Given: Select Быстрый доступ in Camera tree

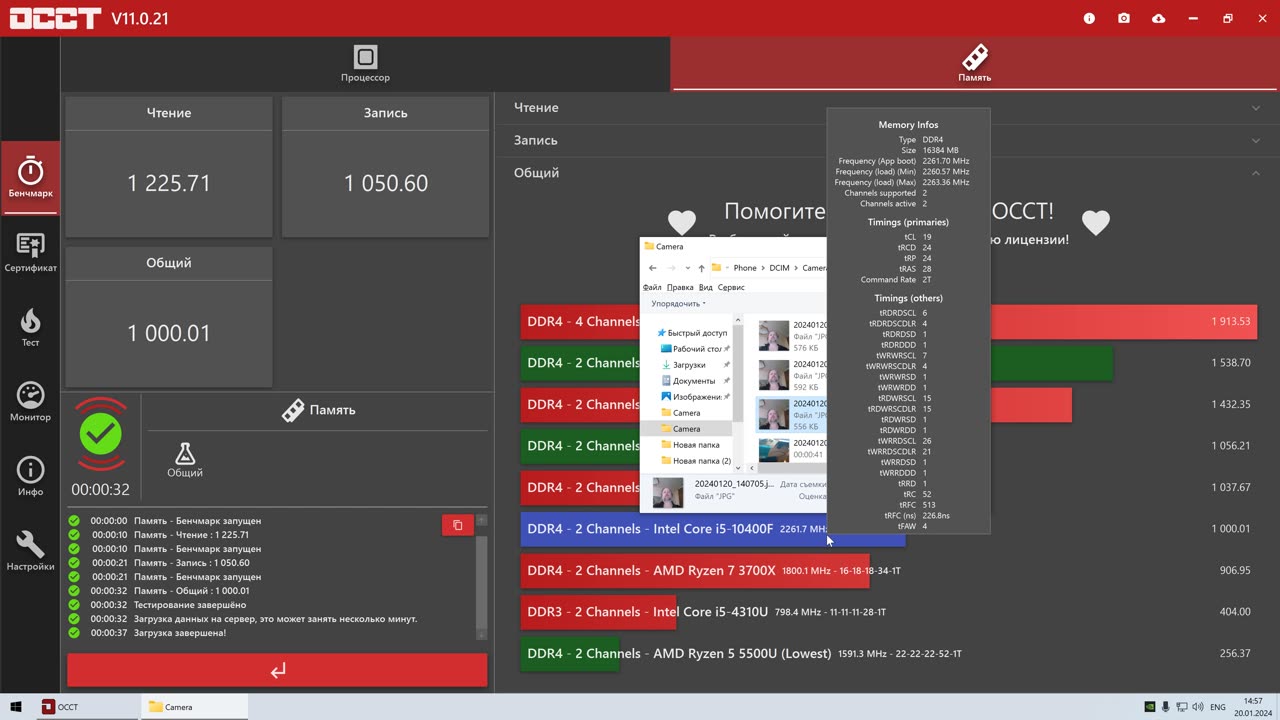Looking at the screenshot, I should click(x=691, y=333).
